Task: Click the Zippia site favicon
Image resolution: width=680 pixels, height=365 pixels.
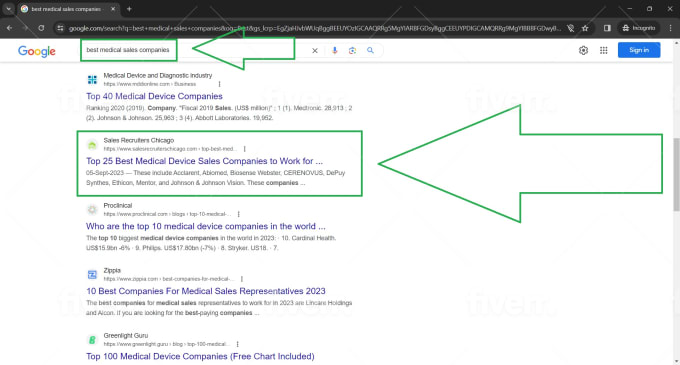Action: click(x=92, y=275)
